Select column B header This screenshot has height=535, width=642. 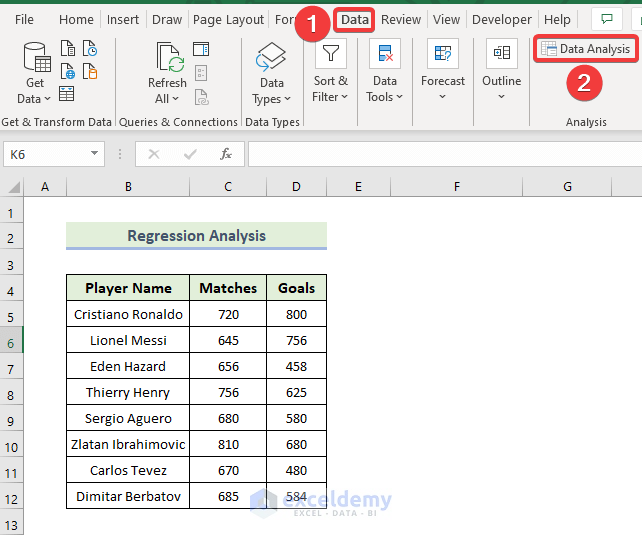coord(128,187)
